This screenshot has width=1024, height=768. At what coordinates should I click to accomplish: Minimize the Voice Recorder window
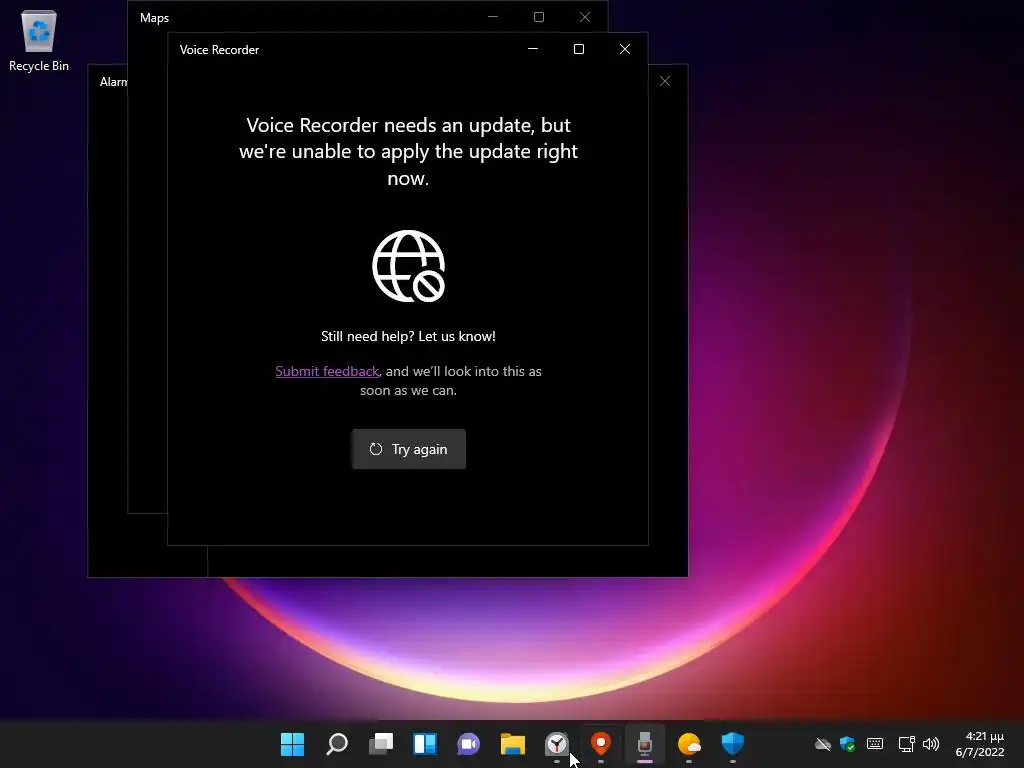[x=533, y=49]
